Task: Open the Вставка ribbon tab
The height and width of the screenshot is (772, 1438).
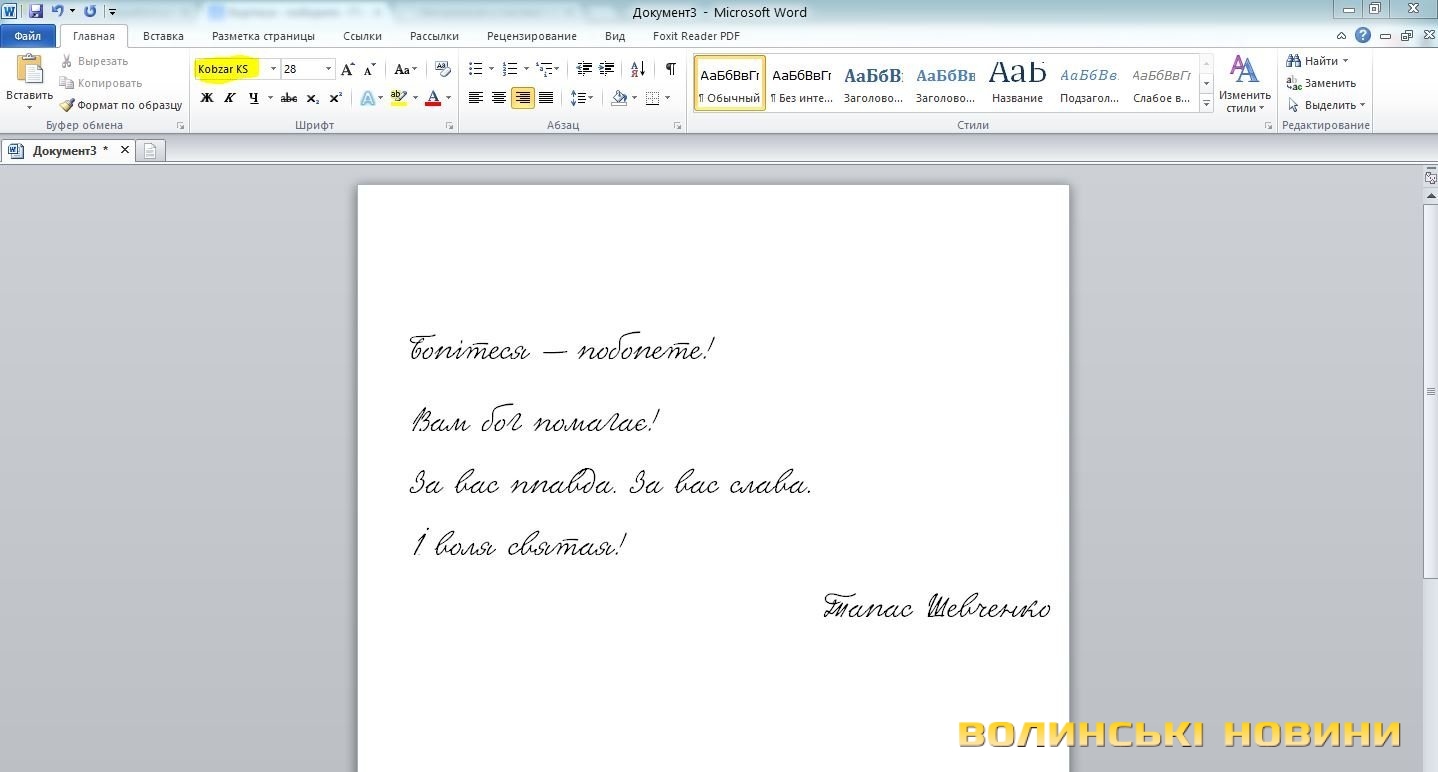Action: (163, 36)
